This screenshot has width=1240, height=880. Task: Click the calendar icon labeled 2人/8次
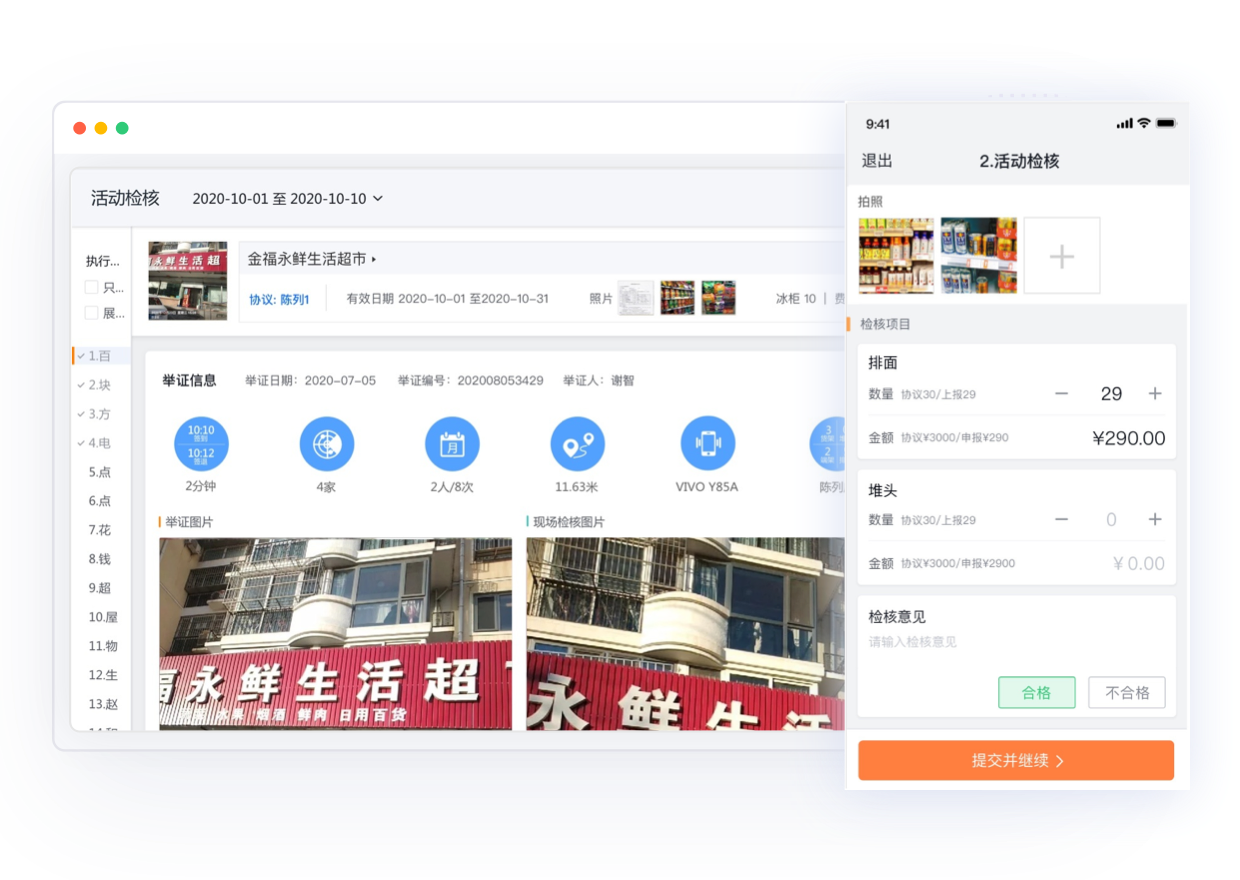pos(452,443)
